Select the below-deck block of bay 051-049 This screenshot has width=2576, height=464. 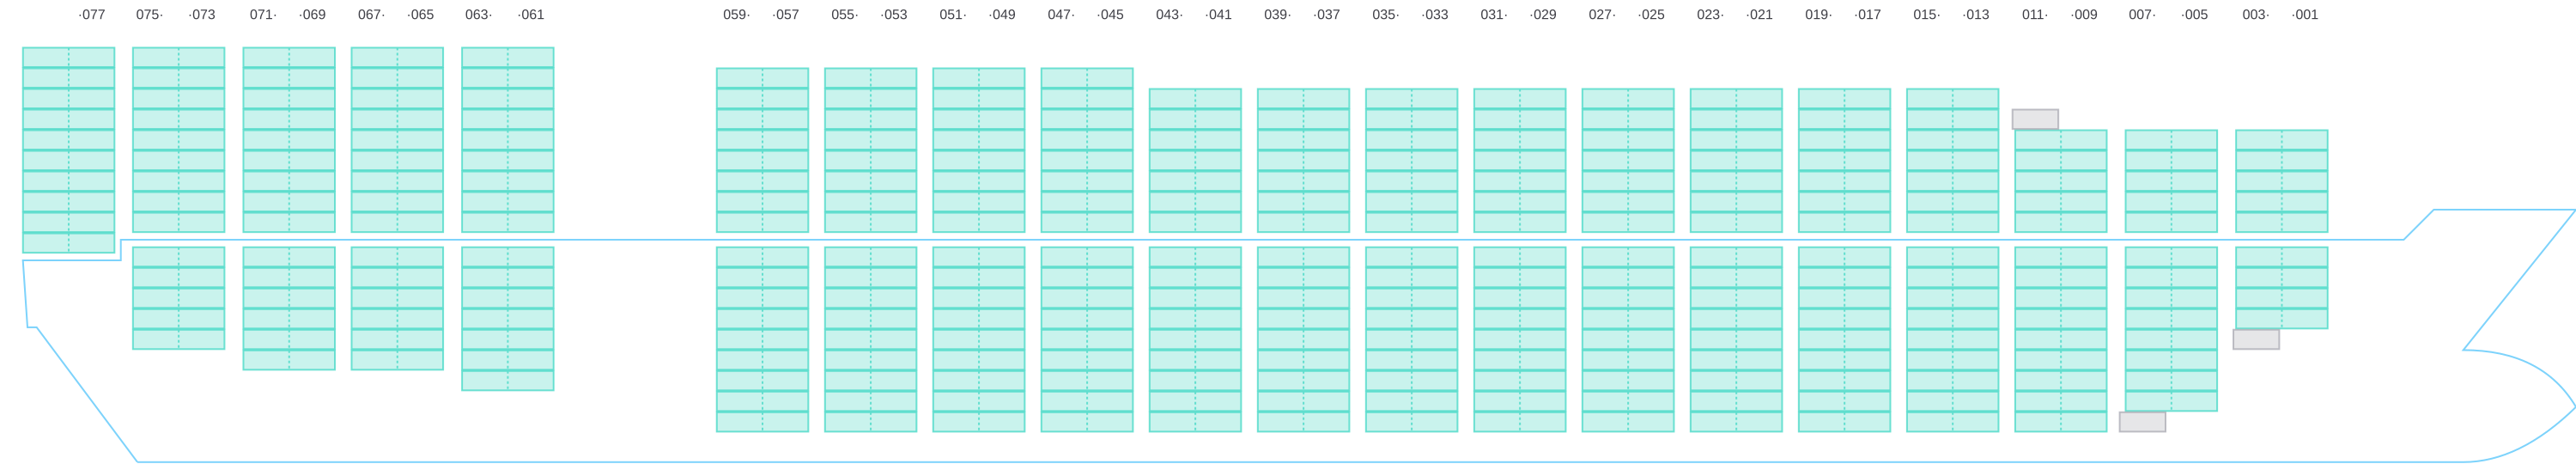point(978,339)
